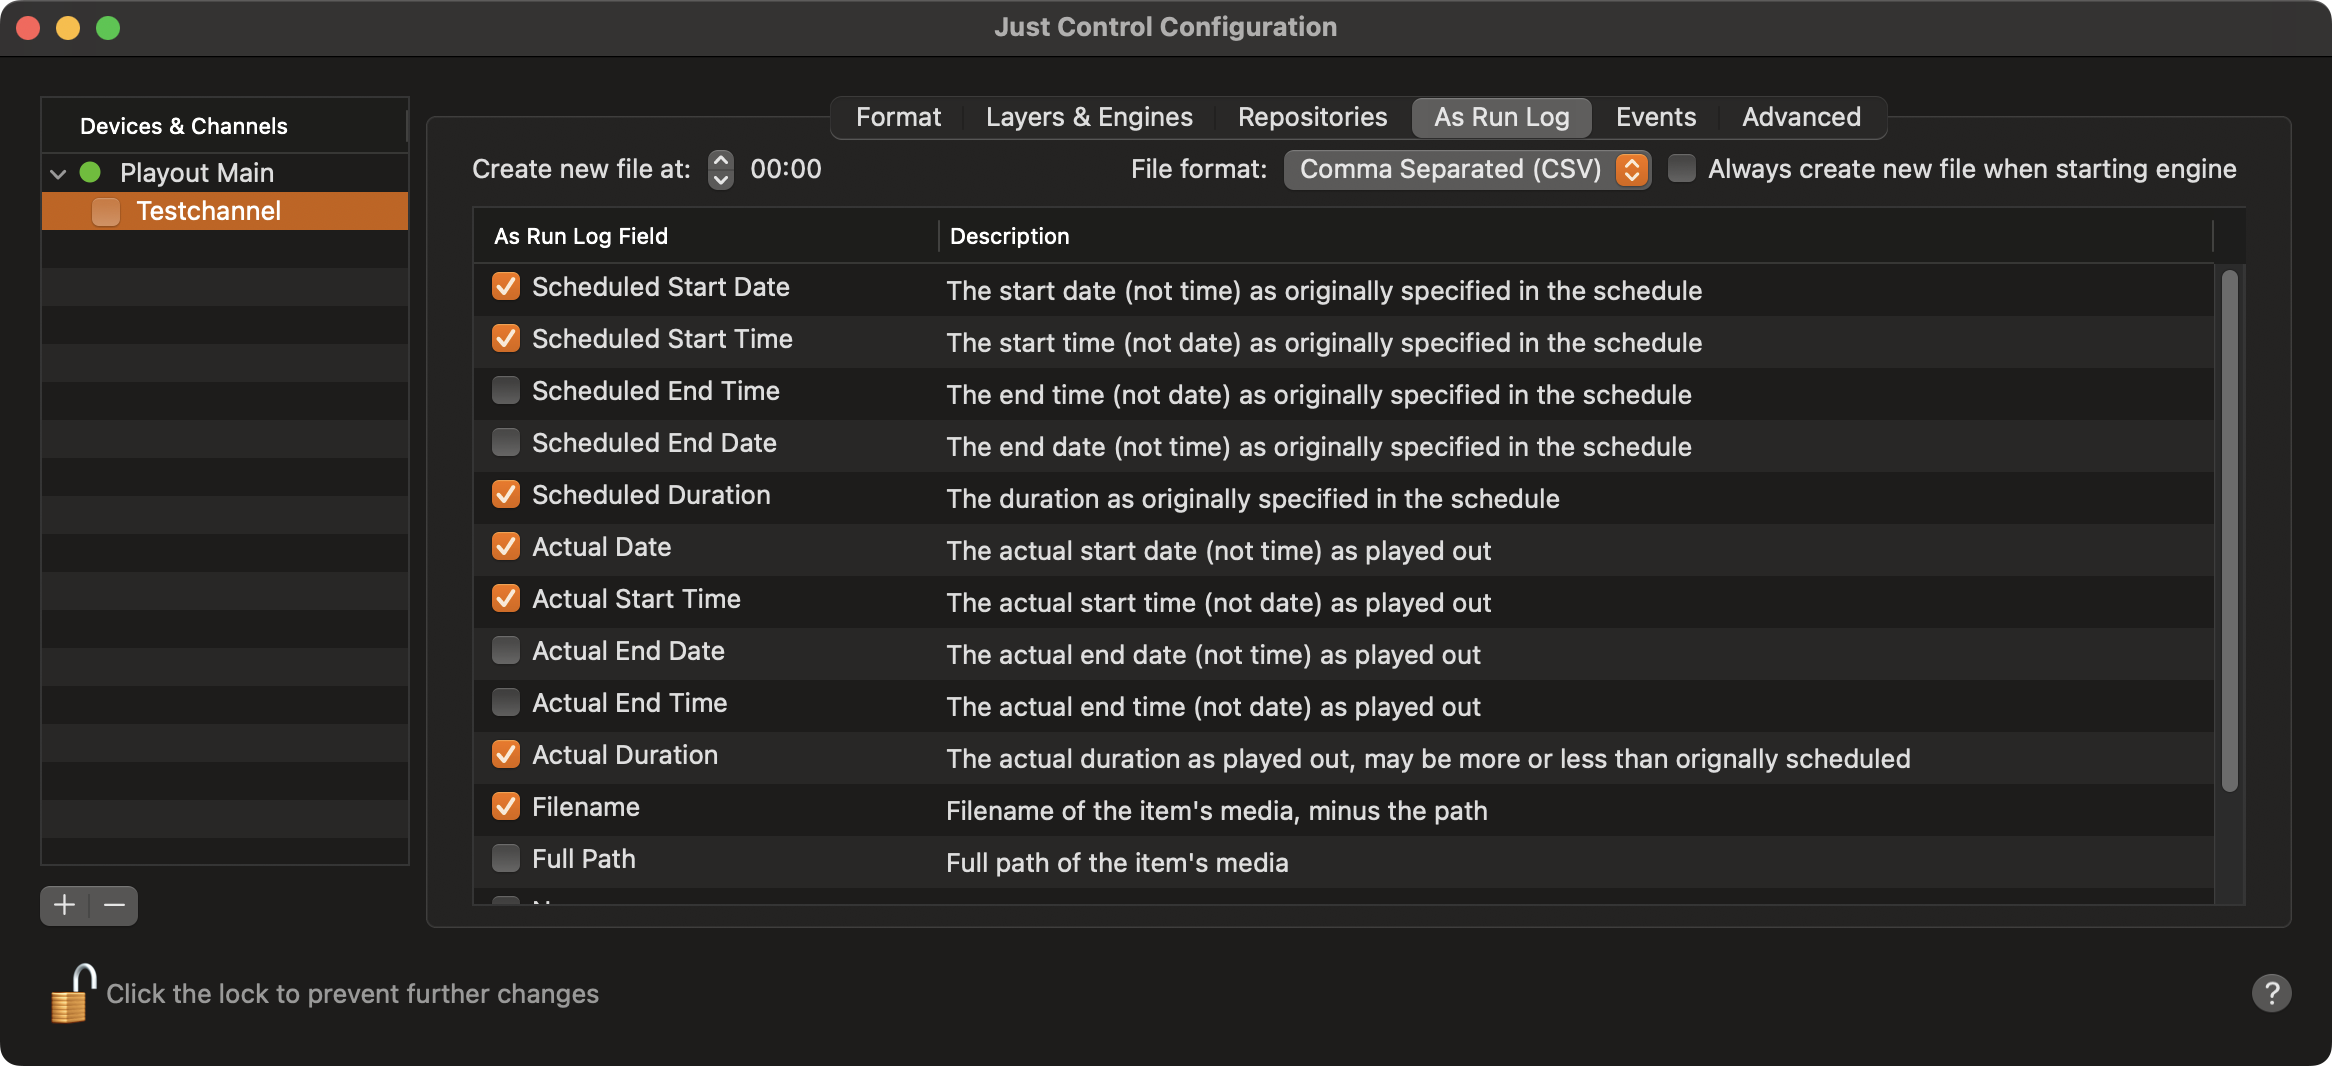This screenshot has height=1066, width=2332.
Task: Uncheck the Scheduled Duration field
Action: point(506,494)
